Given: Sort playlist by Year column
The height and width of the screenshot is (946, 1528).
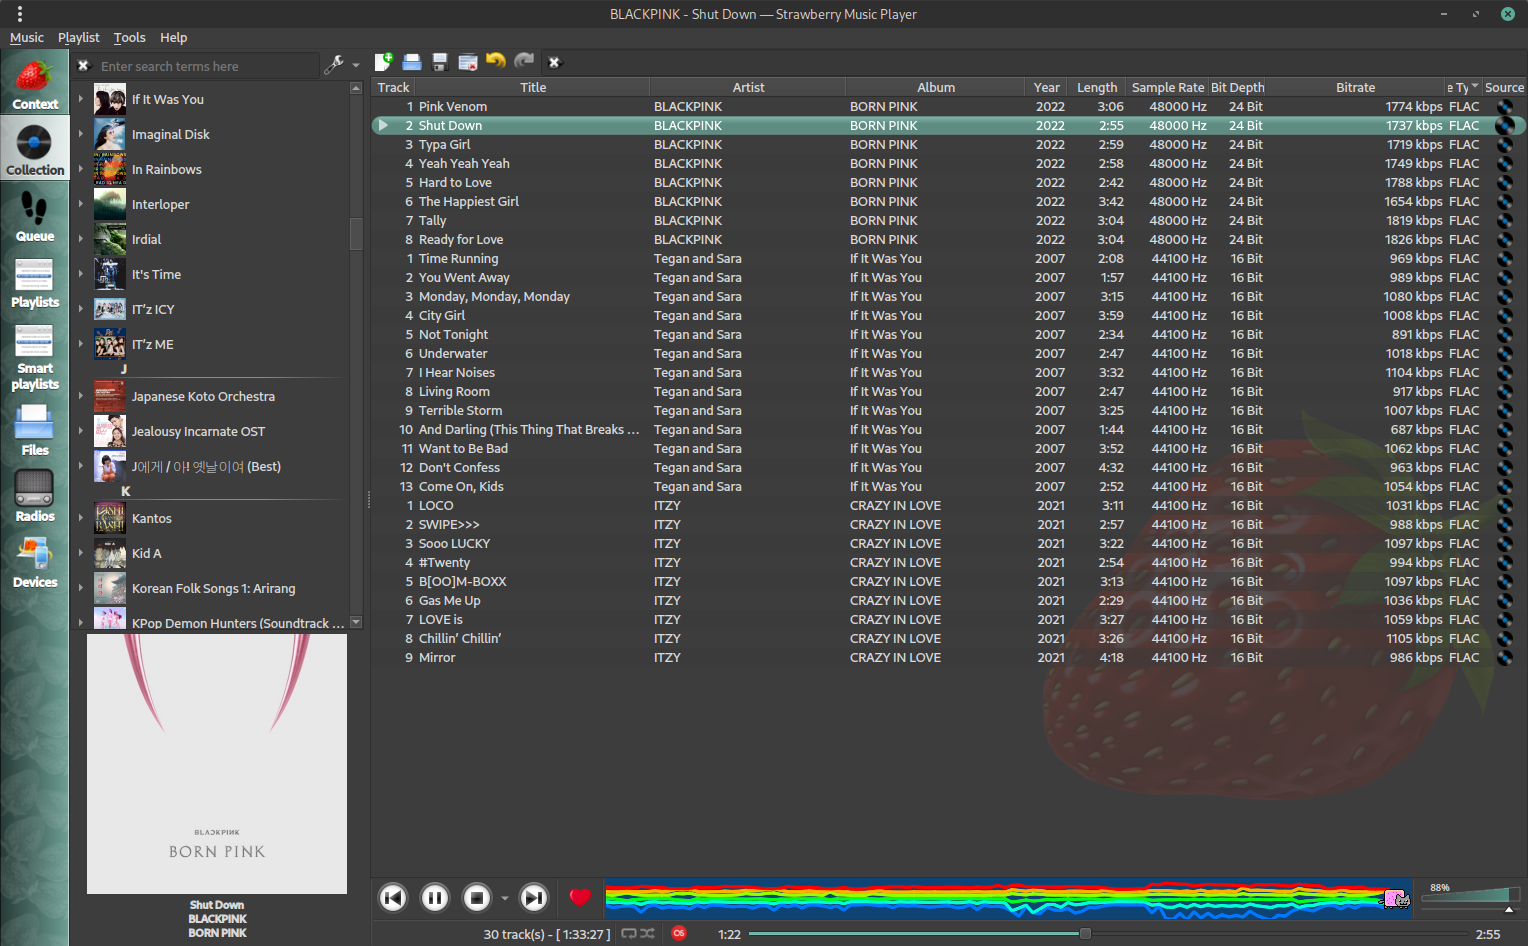Looking at the screenshot, I should (1047, 87).
